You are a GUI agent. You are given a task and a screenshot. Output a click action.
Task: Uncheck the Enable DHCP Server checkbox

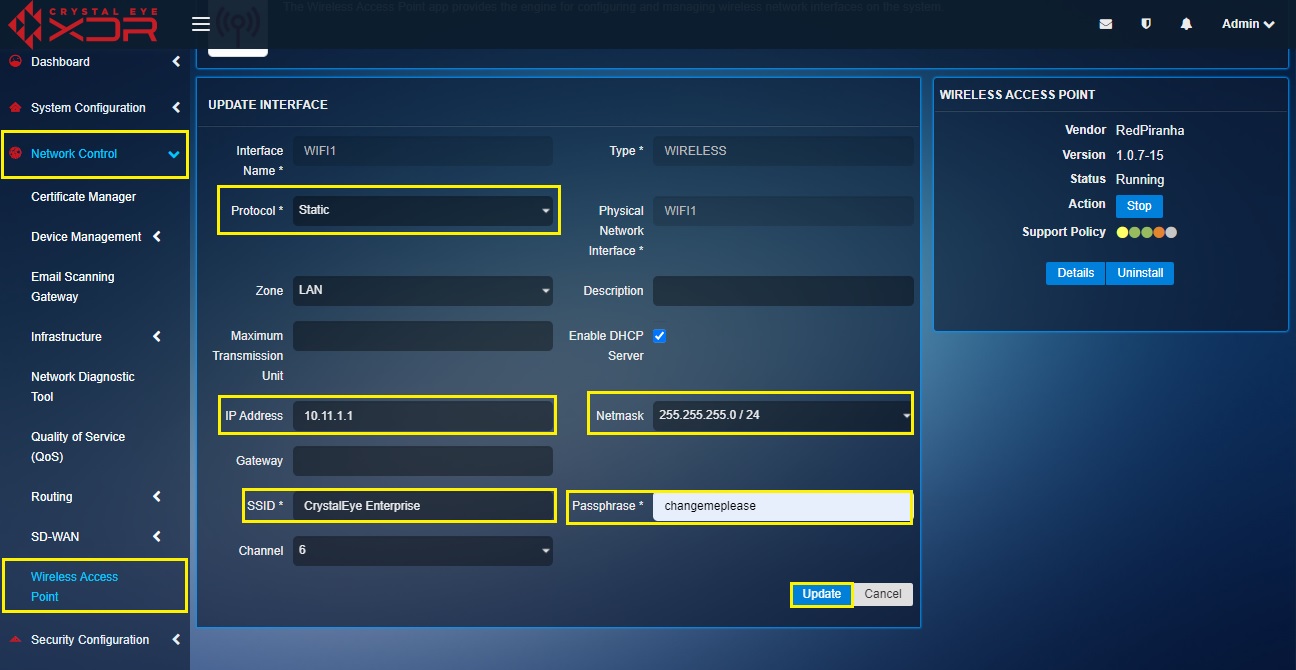[x=659, y=336]
